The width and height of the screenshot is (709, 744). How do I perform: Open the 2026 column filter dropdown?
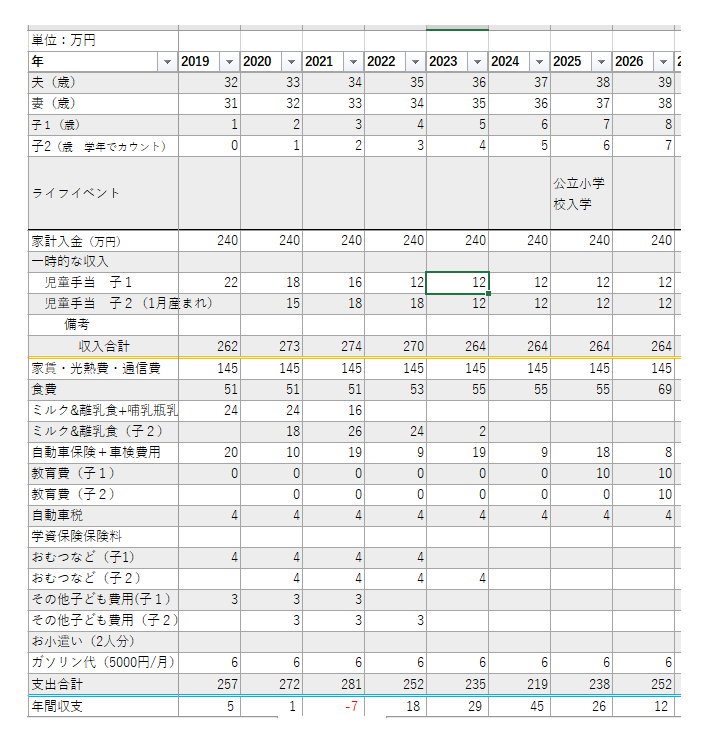click(663, 62)
